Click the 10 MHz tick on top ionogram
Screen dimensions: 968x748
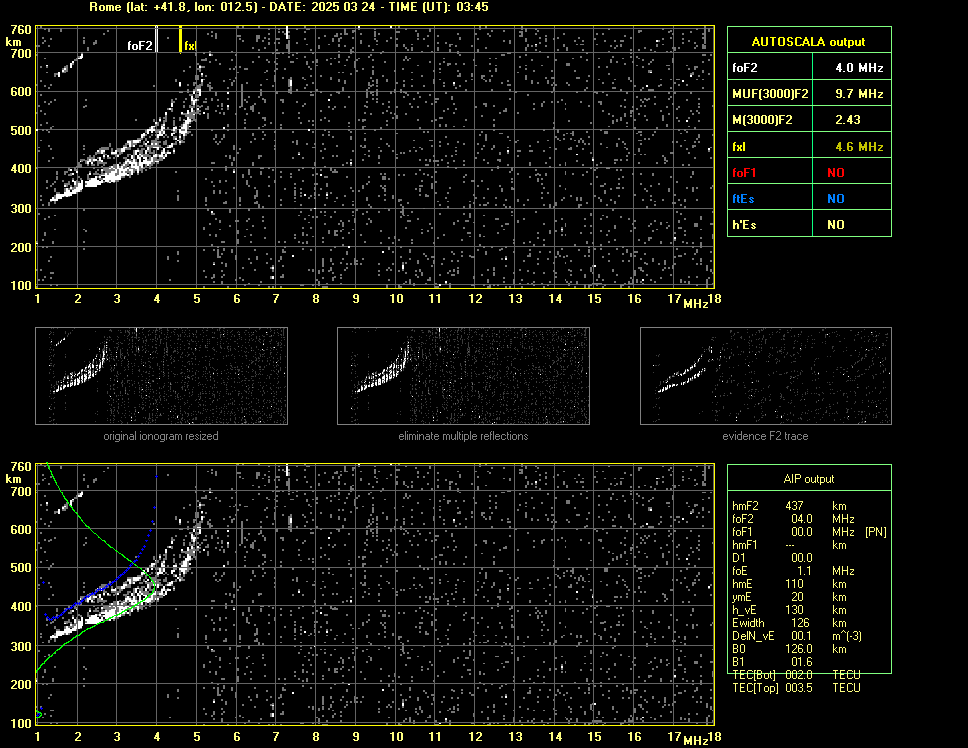point(396,299)
